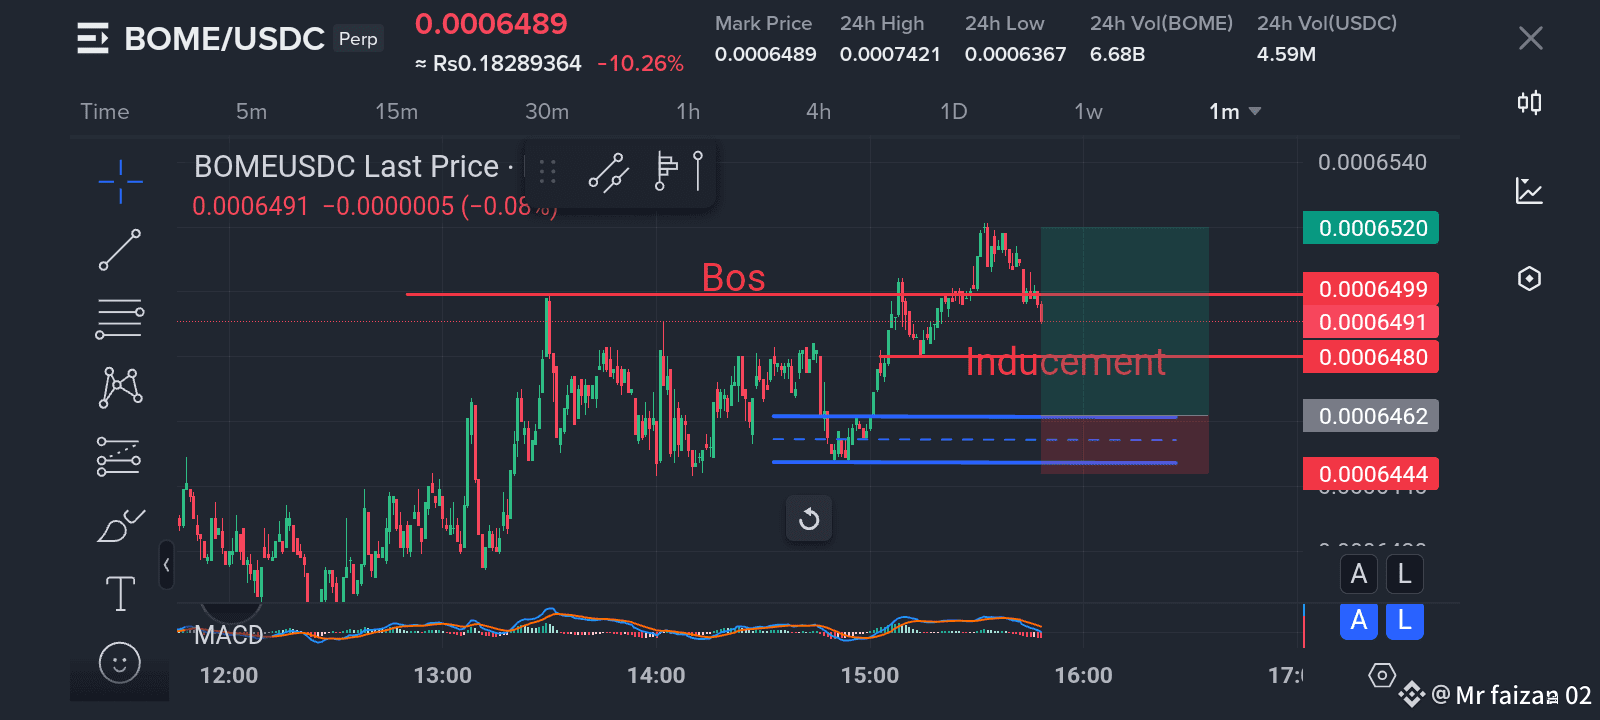Choose vertical pin line in floating toolbar
The height and width of the screenshot is (720, 1600).
(x=698, y=171)
